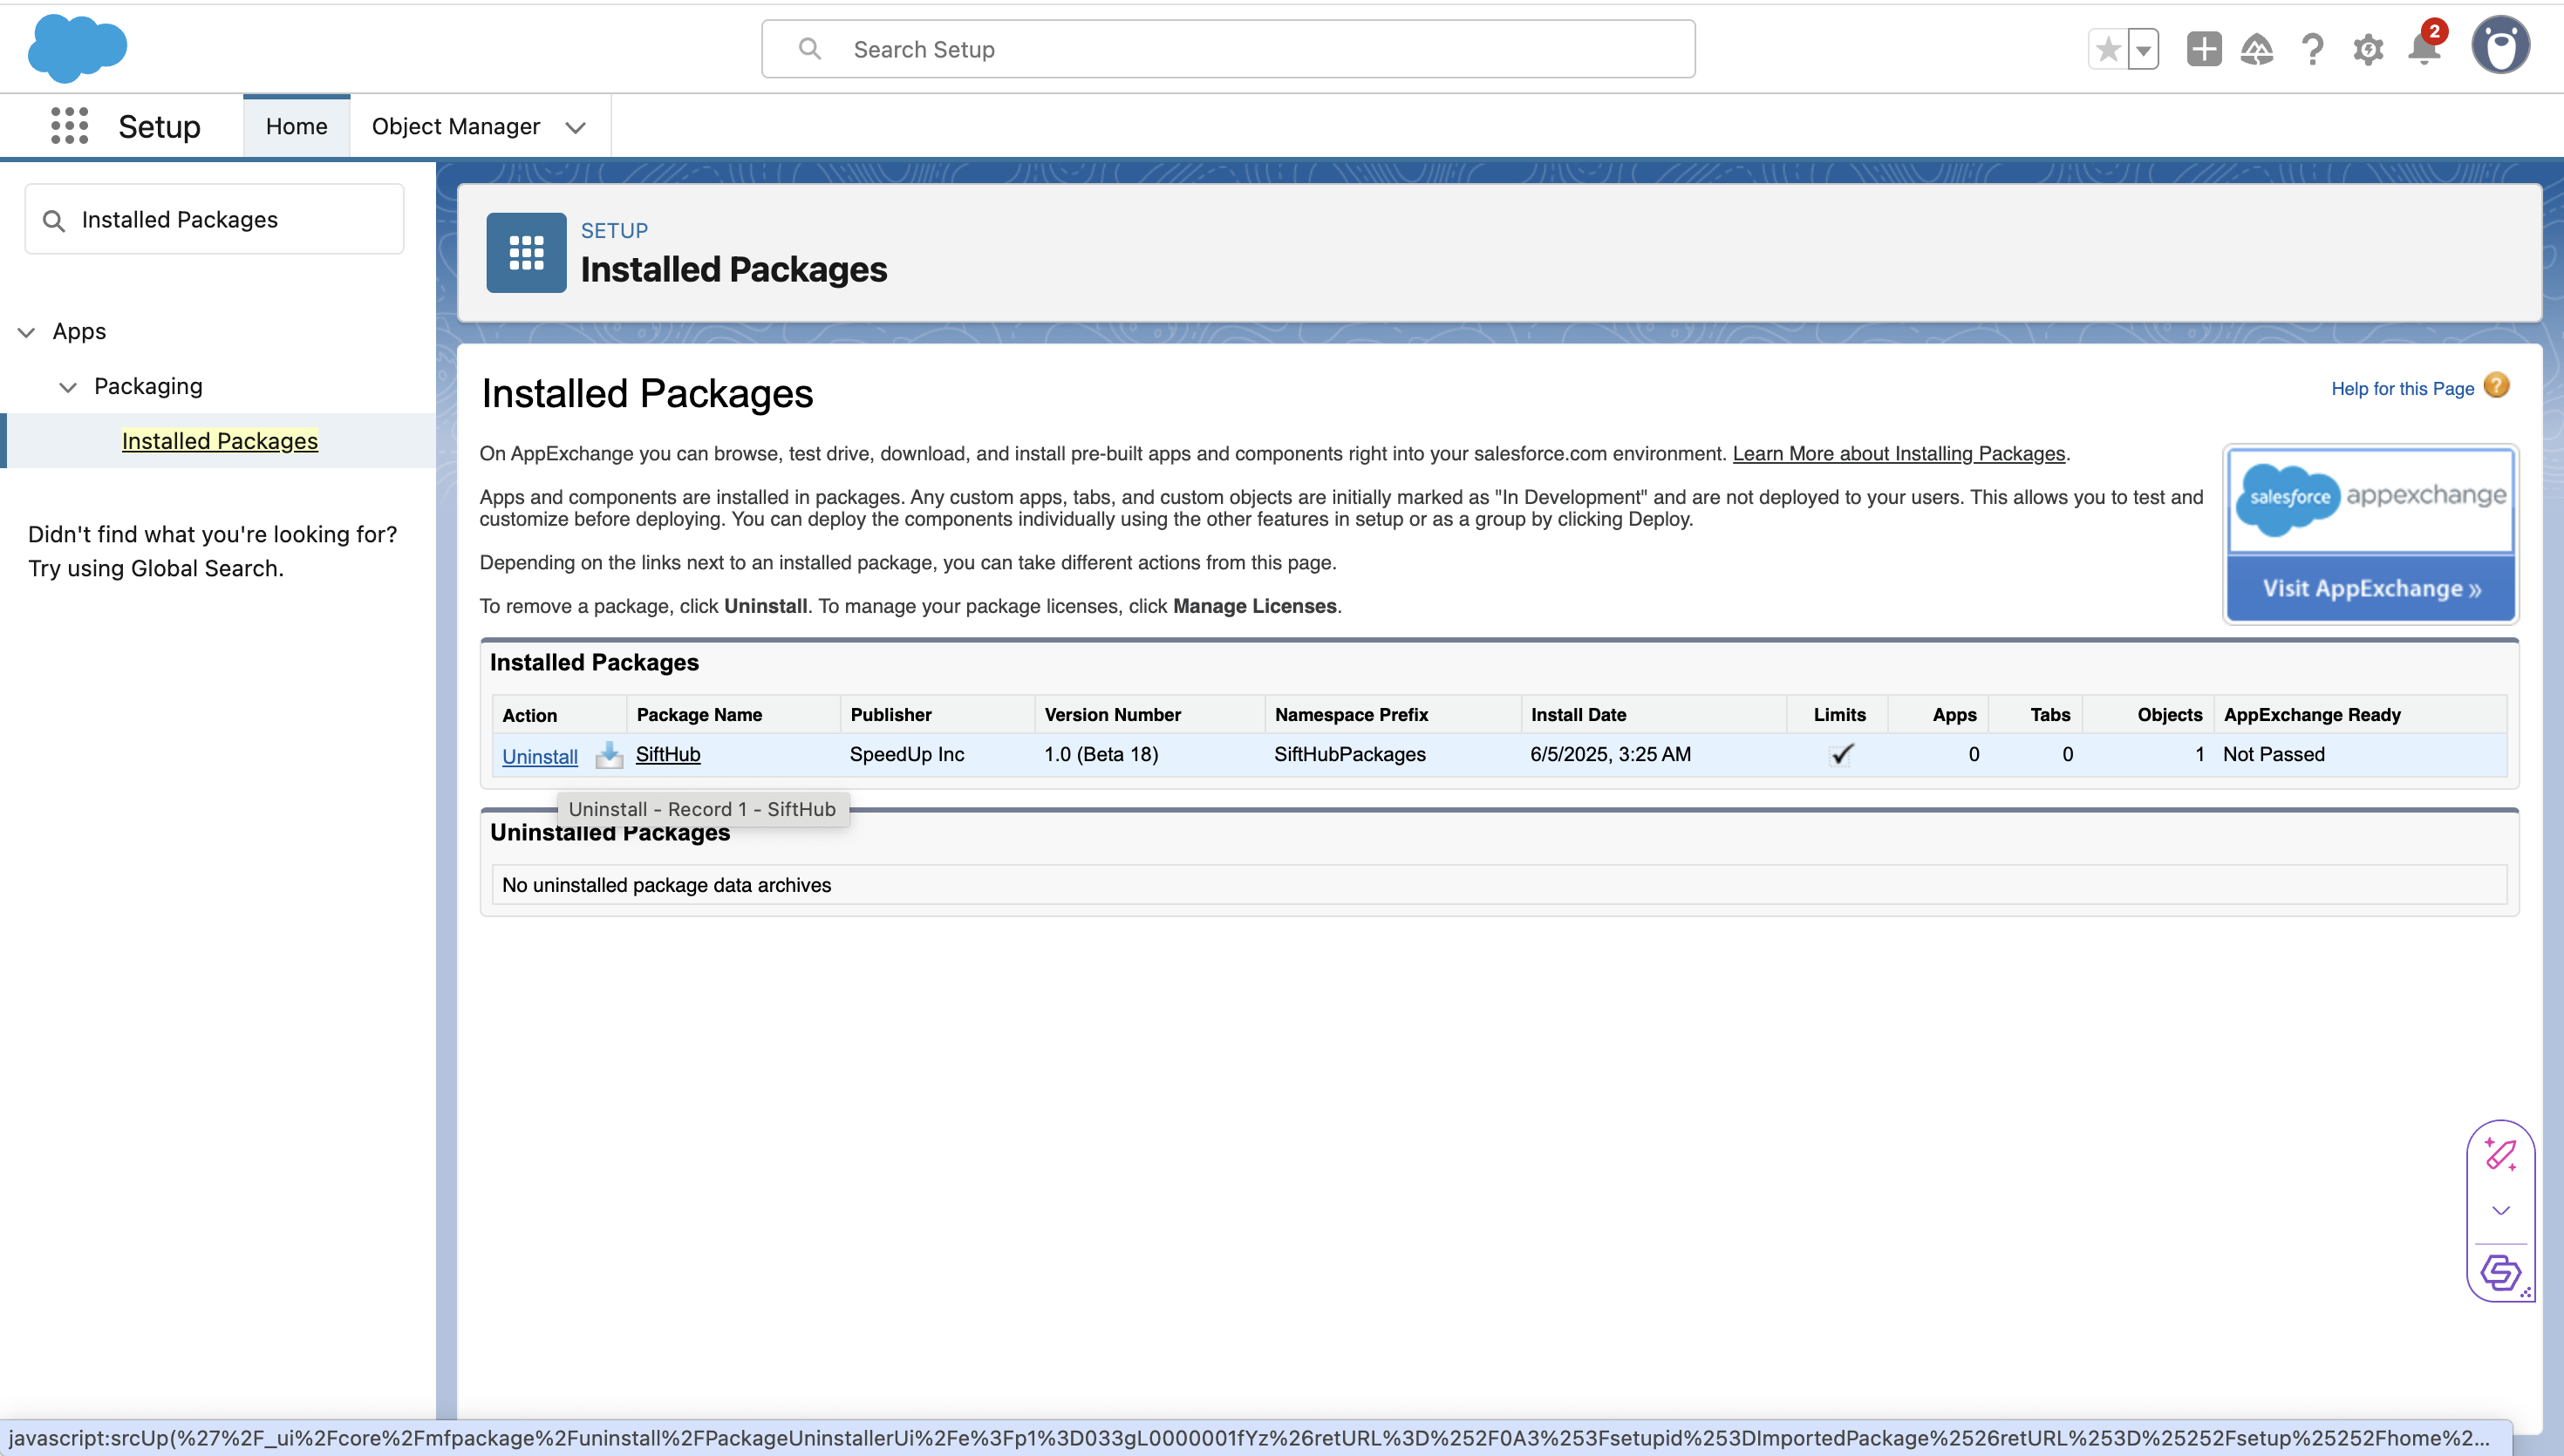Add this page to favorites star
The image size is (2564, 1456).
click(x=2108, y=49)
